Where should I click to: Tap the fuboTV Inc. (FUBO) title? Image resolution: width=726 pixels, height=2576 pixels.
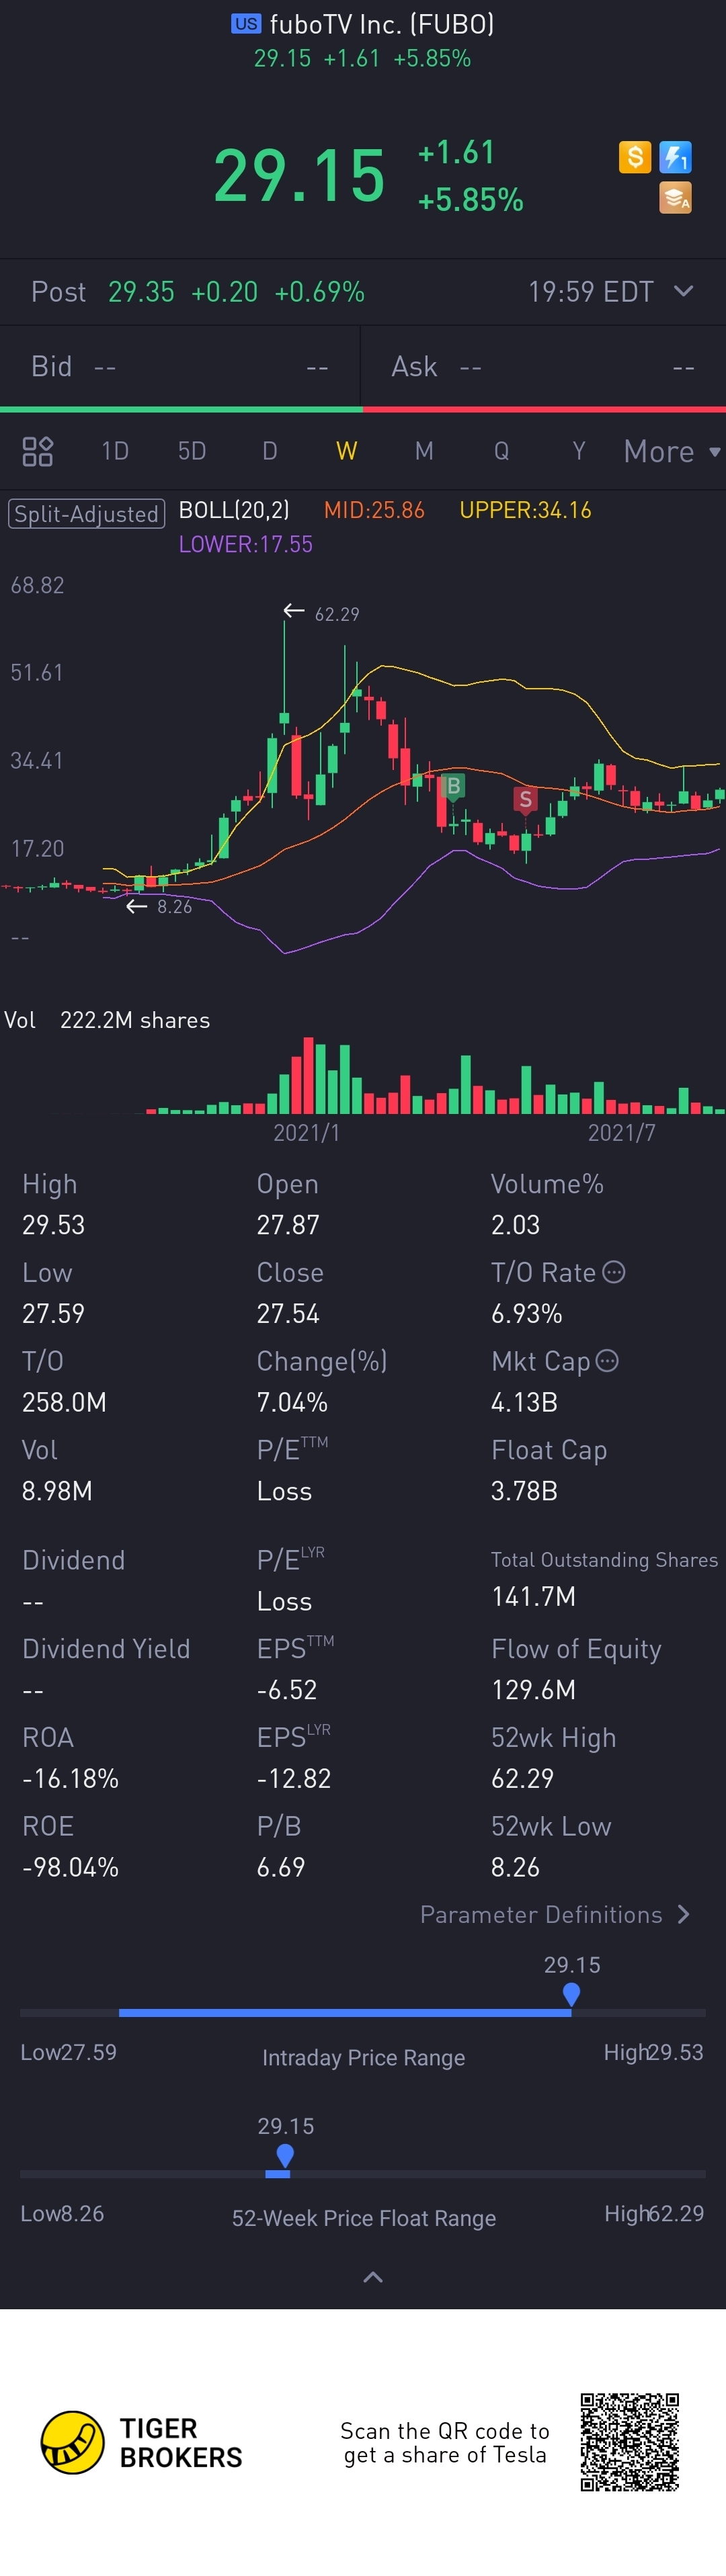click(382, 23)
